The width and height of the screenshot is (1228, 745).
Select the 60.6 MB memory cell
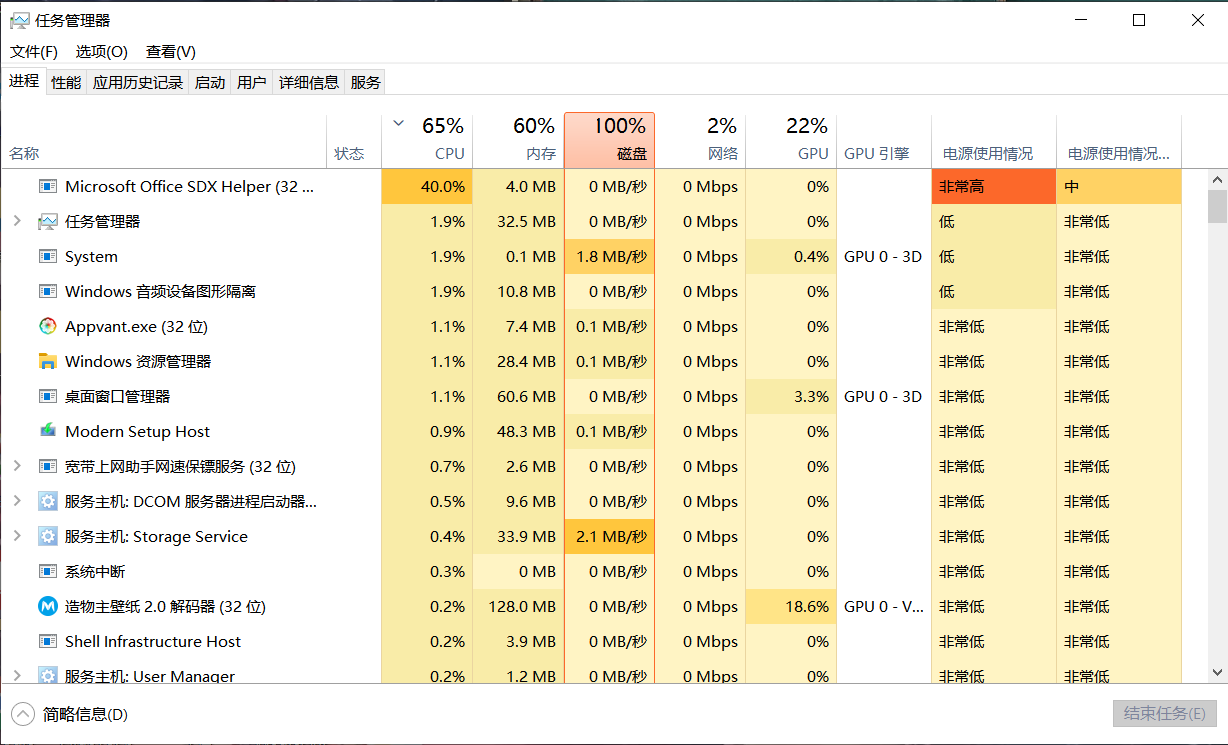click(518, 396)
